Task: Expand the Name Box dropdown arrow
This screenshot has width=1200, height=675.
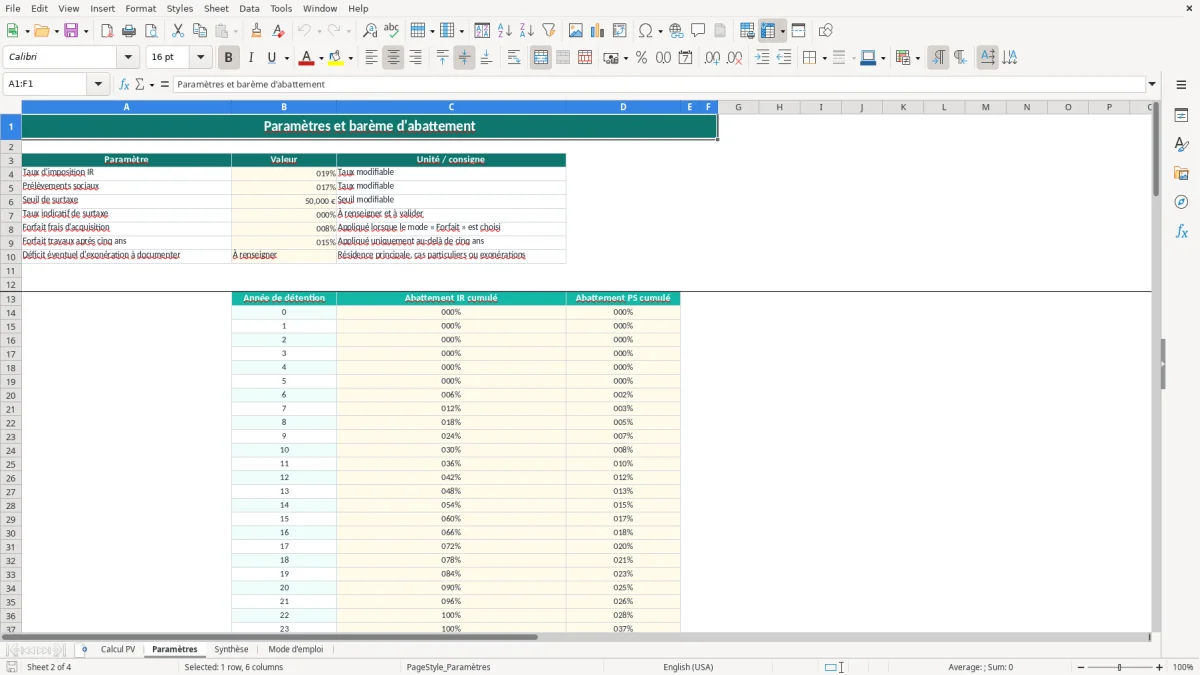Action: point(99,84)
